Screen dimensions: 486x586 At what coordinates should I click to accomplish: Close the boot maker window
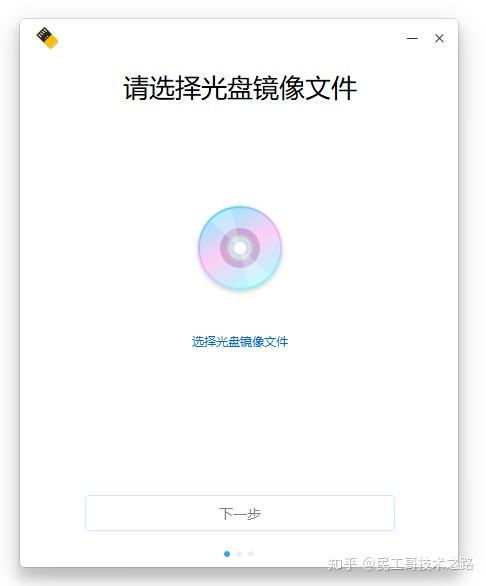pyautogui.click(x=439, y=38)
